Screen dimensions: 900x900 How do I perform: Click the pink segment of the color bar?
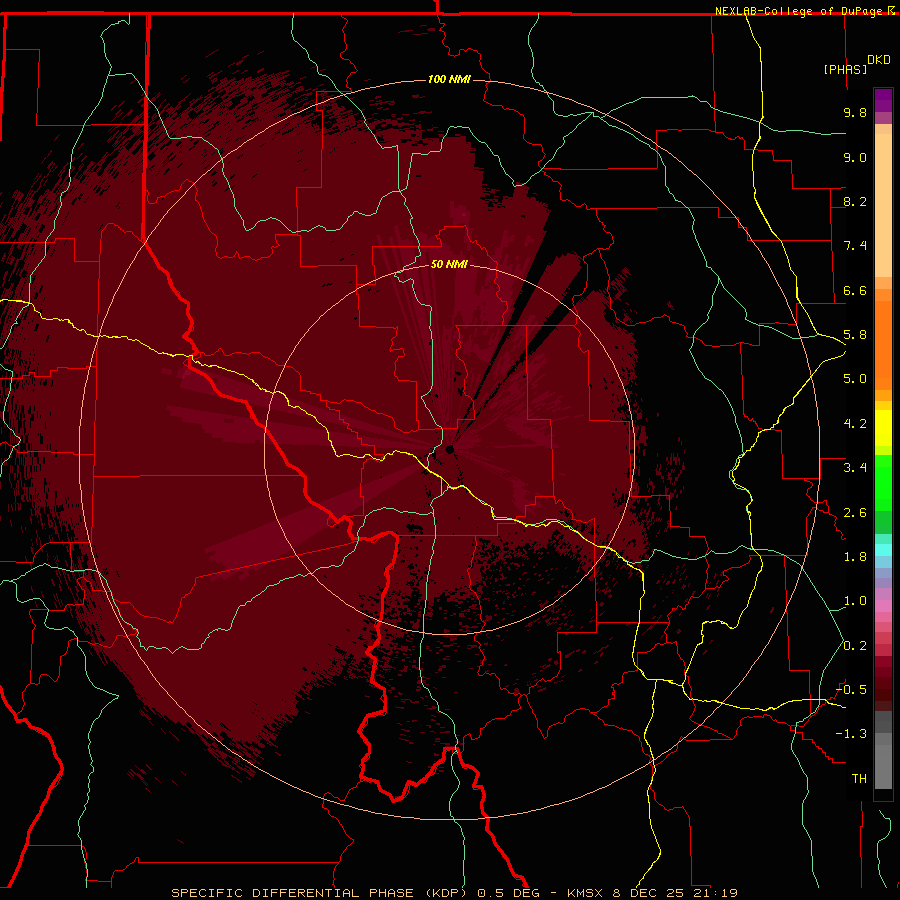click(883, 606)
